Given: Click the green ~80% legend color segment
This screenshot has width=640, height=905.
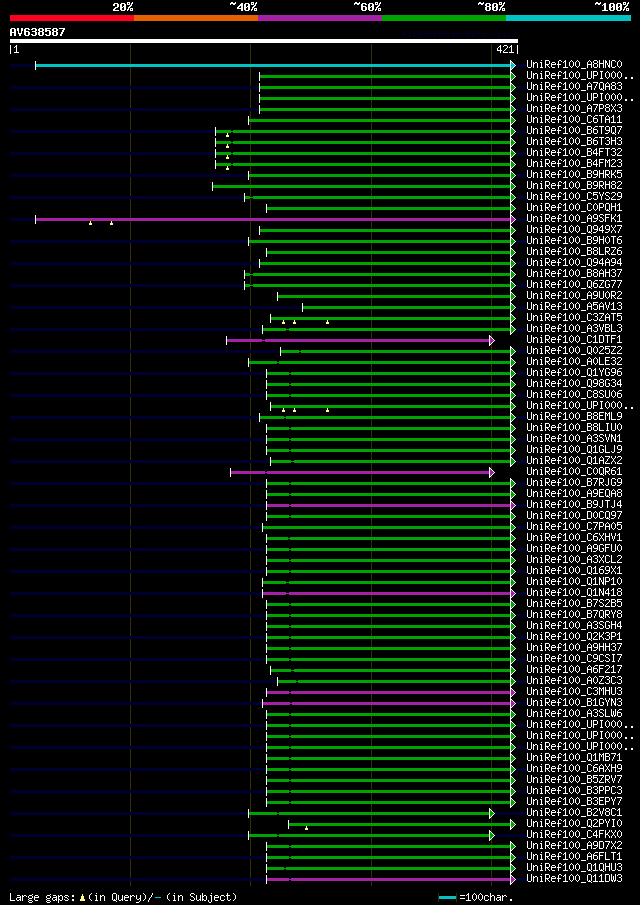Looking at the screenshot, I should [444, 18].
